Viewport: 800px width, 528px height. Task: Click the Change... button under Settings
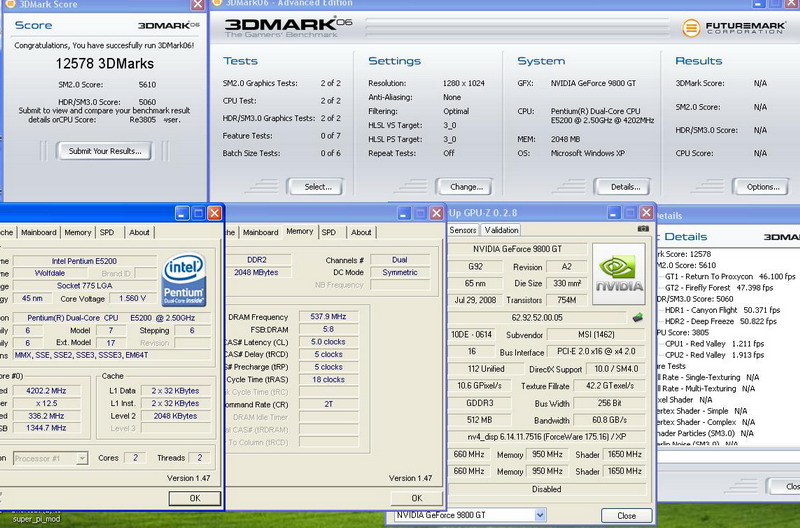(464, 187)
